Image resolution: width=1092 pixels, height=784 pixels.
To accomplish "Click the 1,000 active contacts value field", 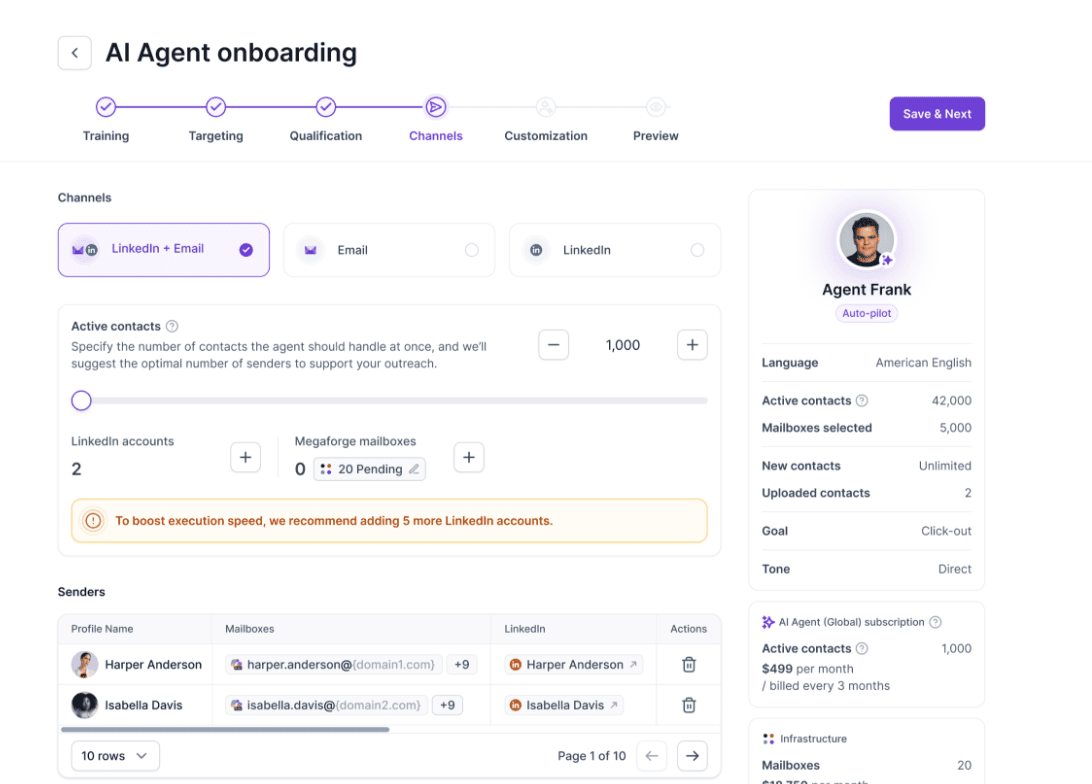I will coord(623,345).
